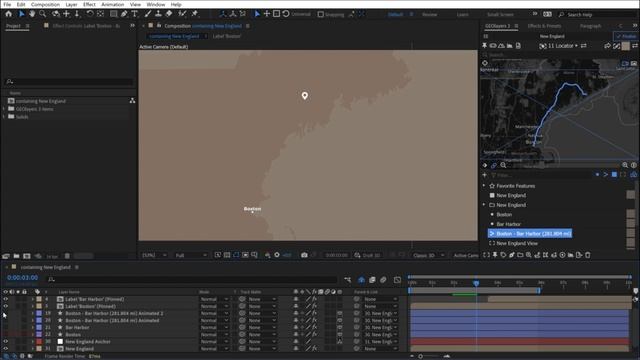
Task: Click the current time indicator in timeline
Action: click(476, 283)
